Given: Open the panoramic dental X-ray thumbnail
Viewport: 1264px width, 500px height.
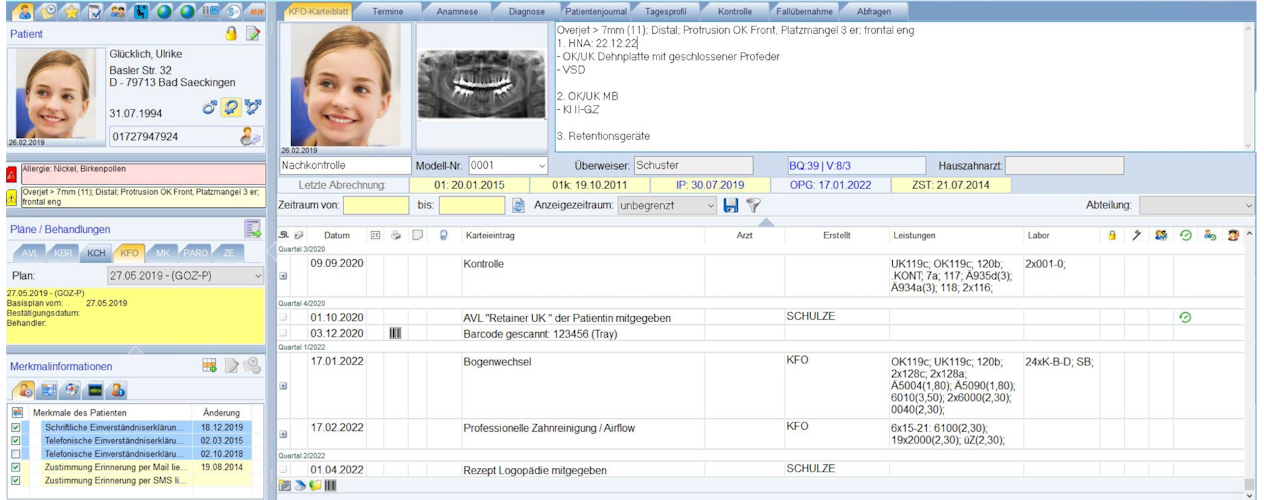Looking at the screenshot, I should point(482,85).
